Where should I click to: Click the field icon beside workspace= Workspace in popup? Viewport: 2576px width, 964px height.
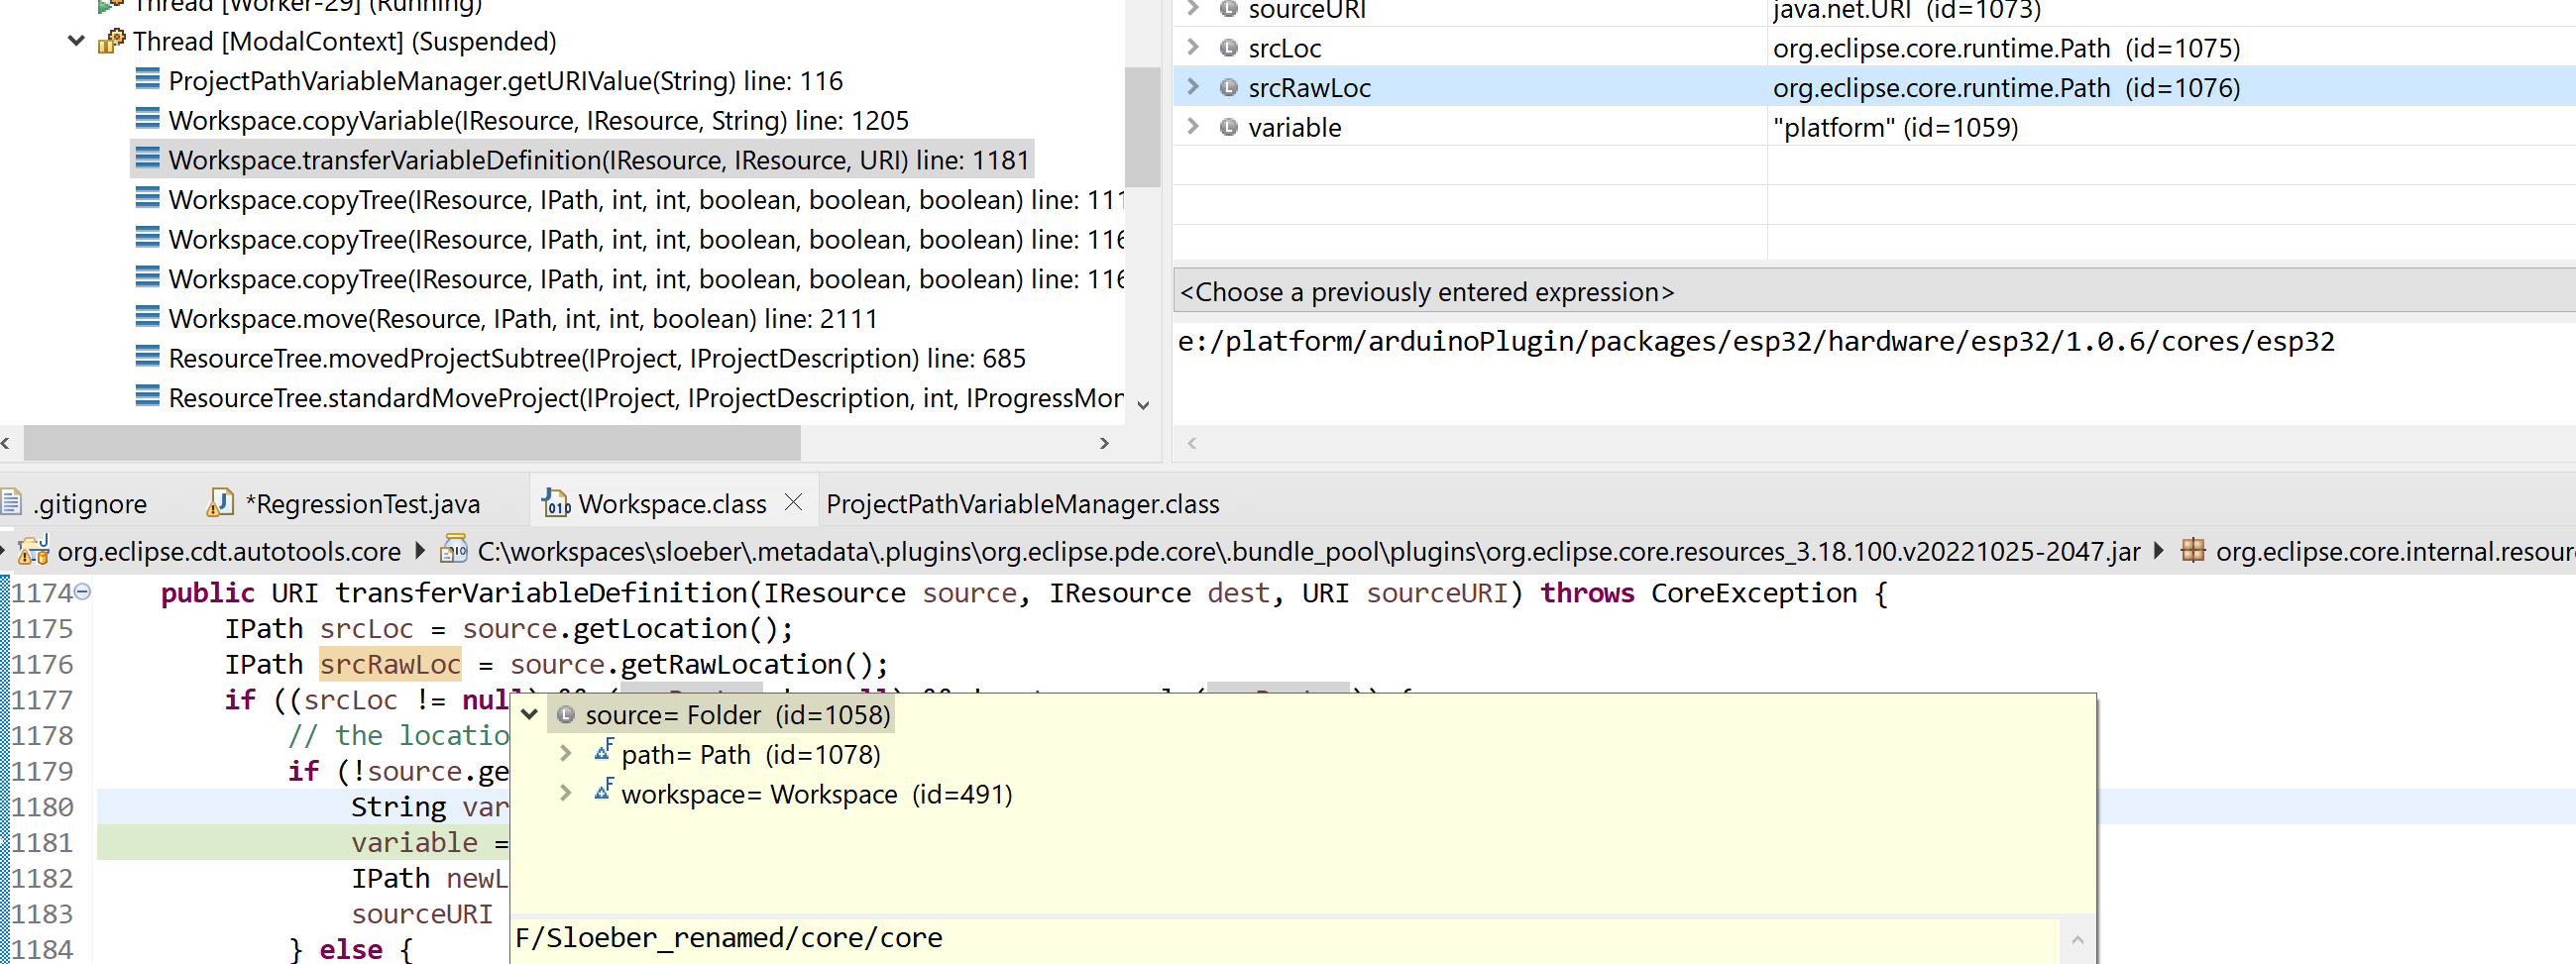coord(604,791)
